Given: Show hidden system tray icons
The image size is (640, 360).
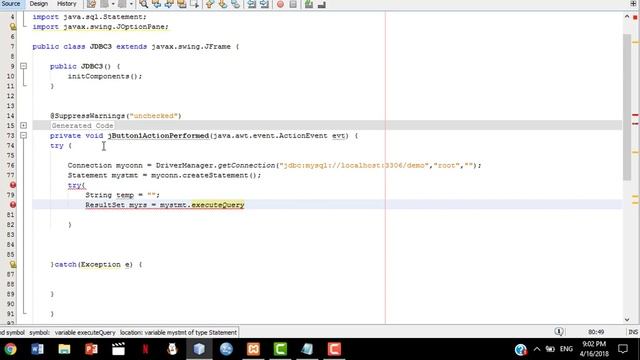Looking at the screenshot, I should [x=537, y=349].
